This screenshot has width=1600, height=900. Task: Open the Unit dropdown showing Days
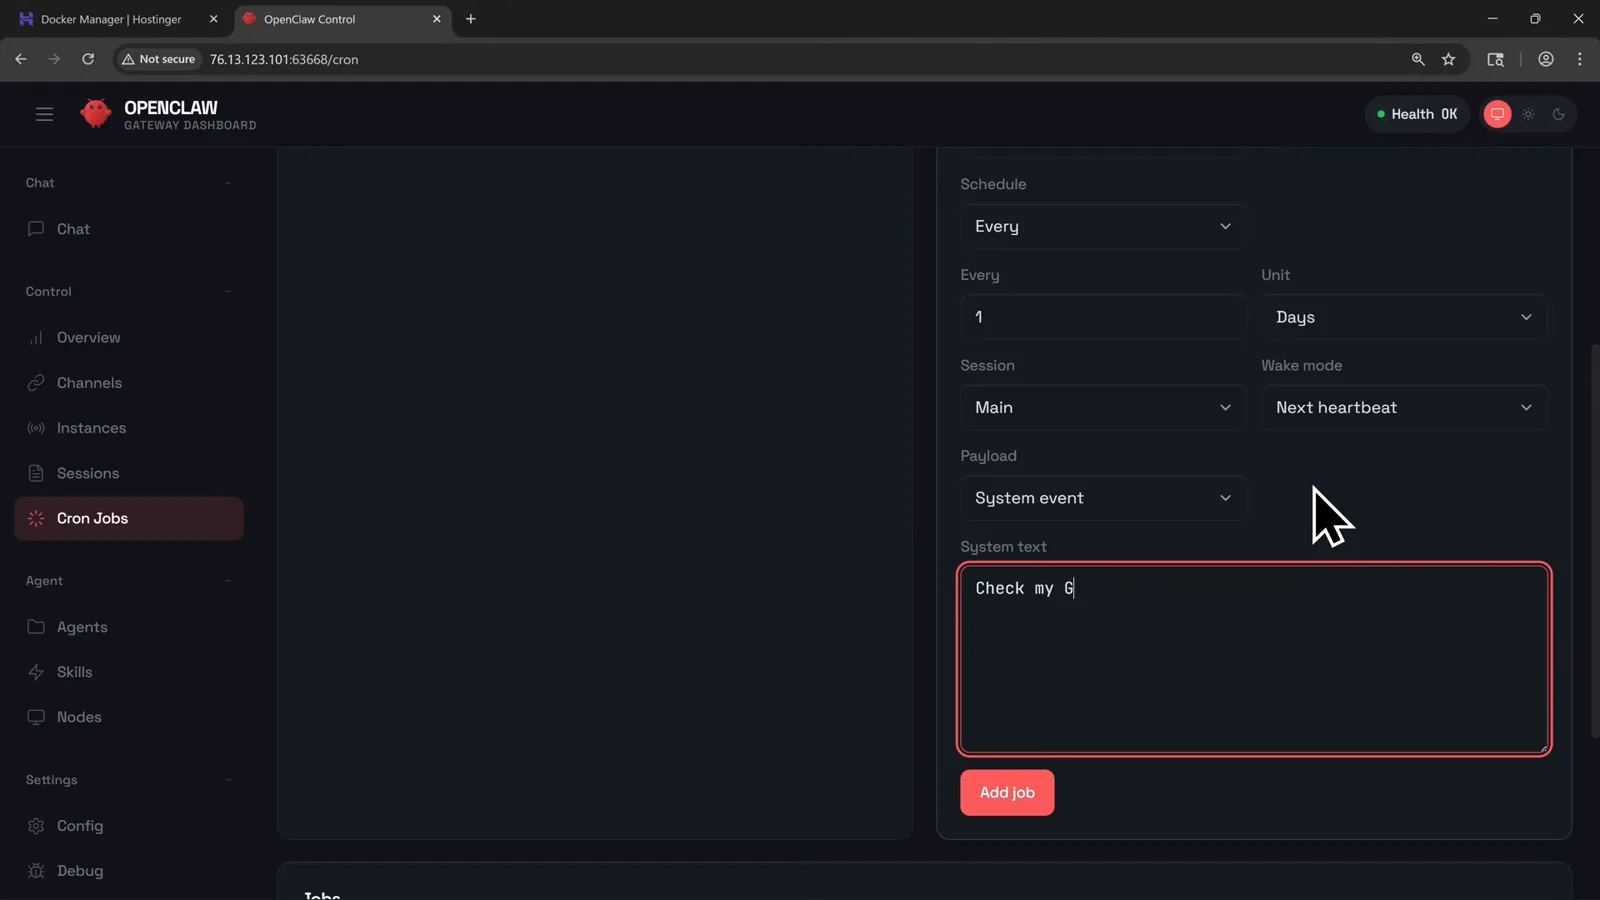(x=1404, y=317)
